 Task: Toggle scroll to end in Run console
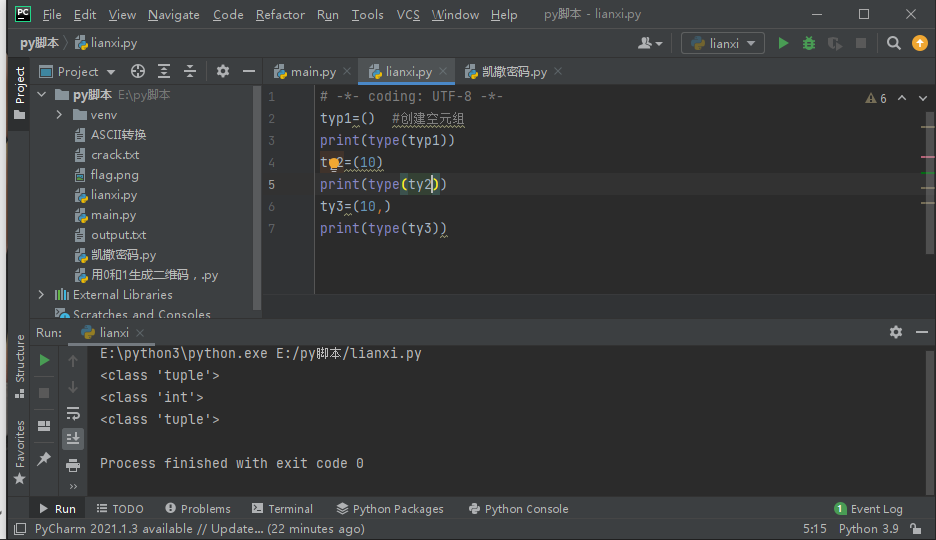click(73, 439)
